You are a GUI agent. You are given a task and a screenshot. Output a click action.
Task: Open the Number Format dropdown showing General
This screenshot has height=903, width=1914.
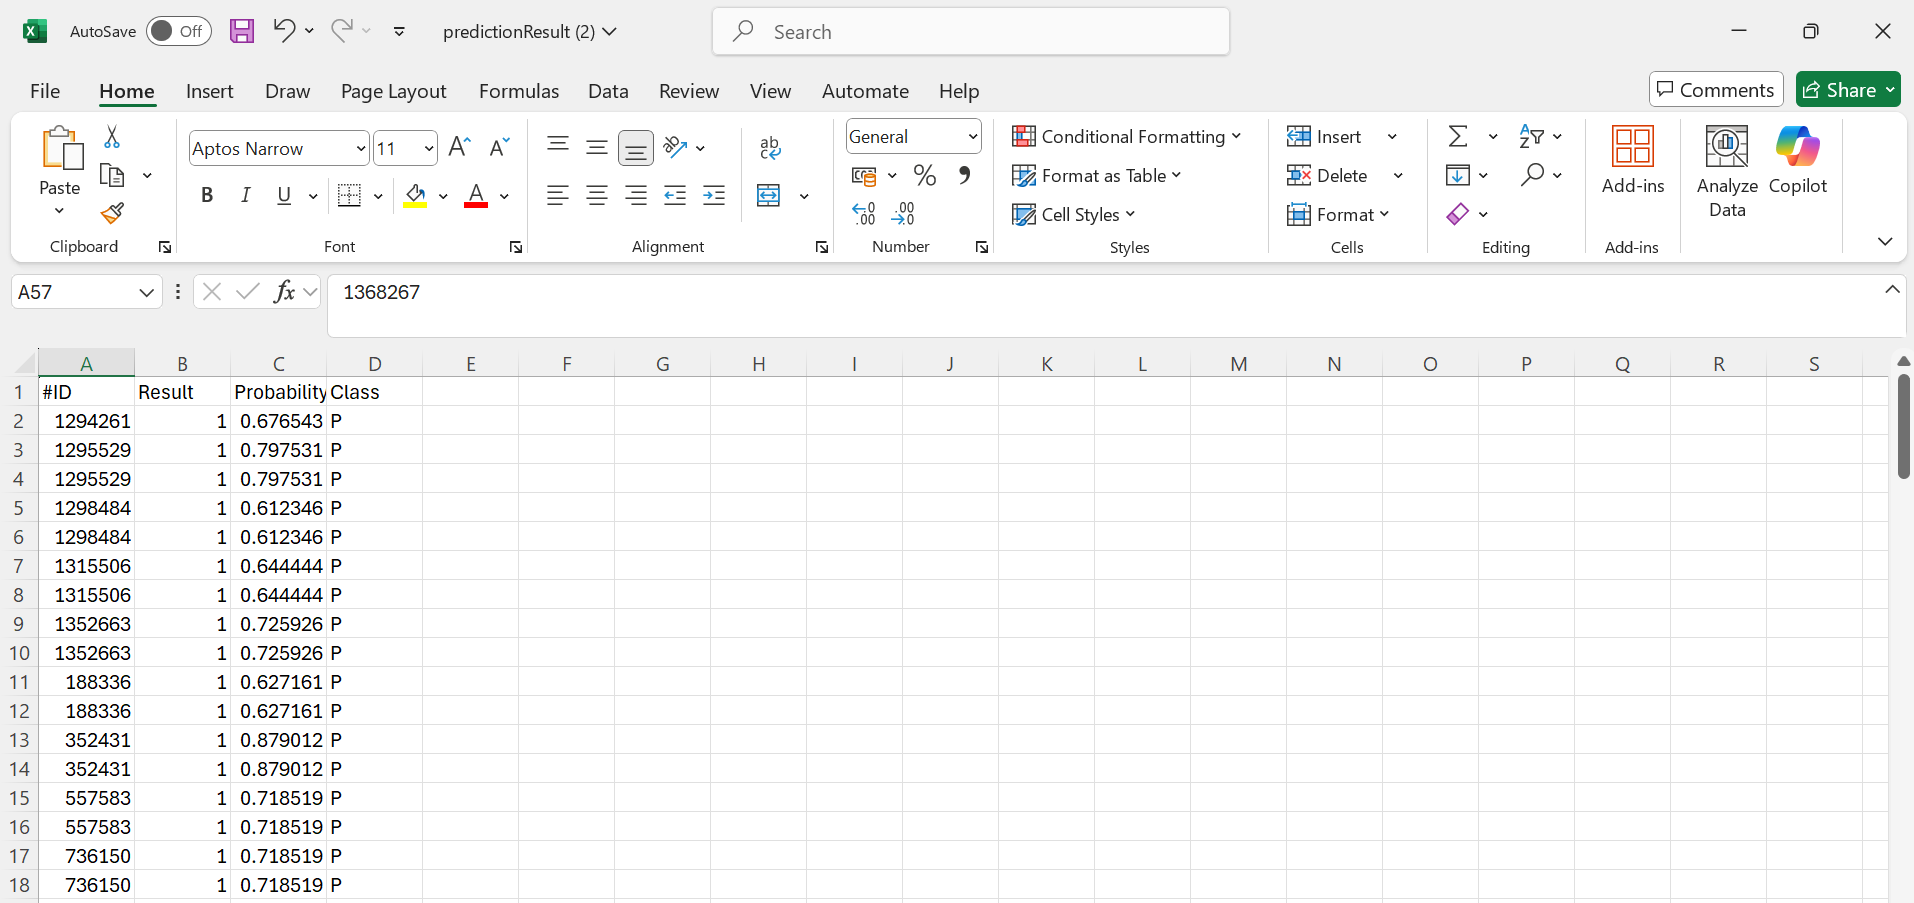pyautogui.click(x=913, y=137)
